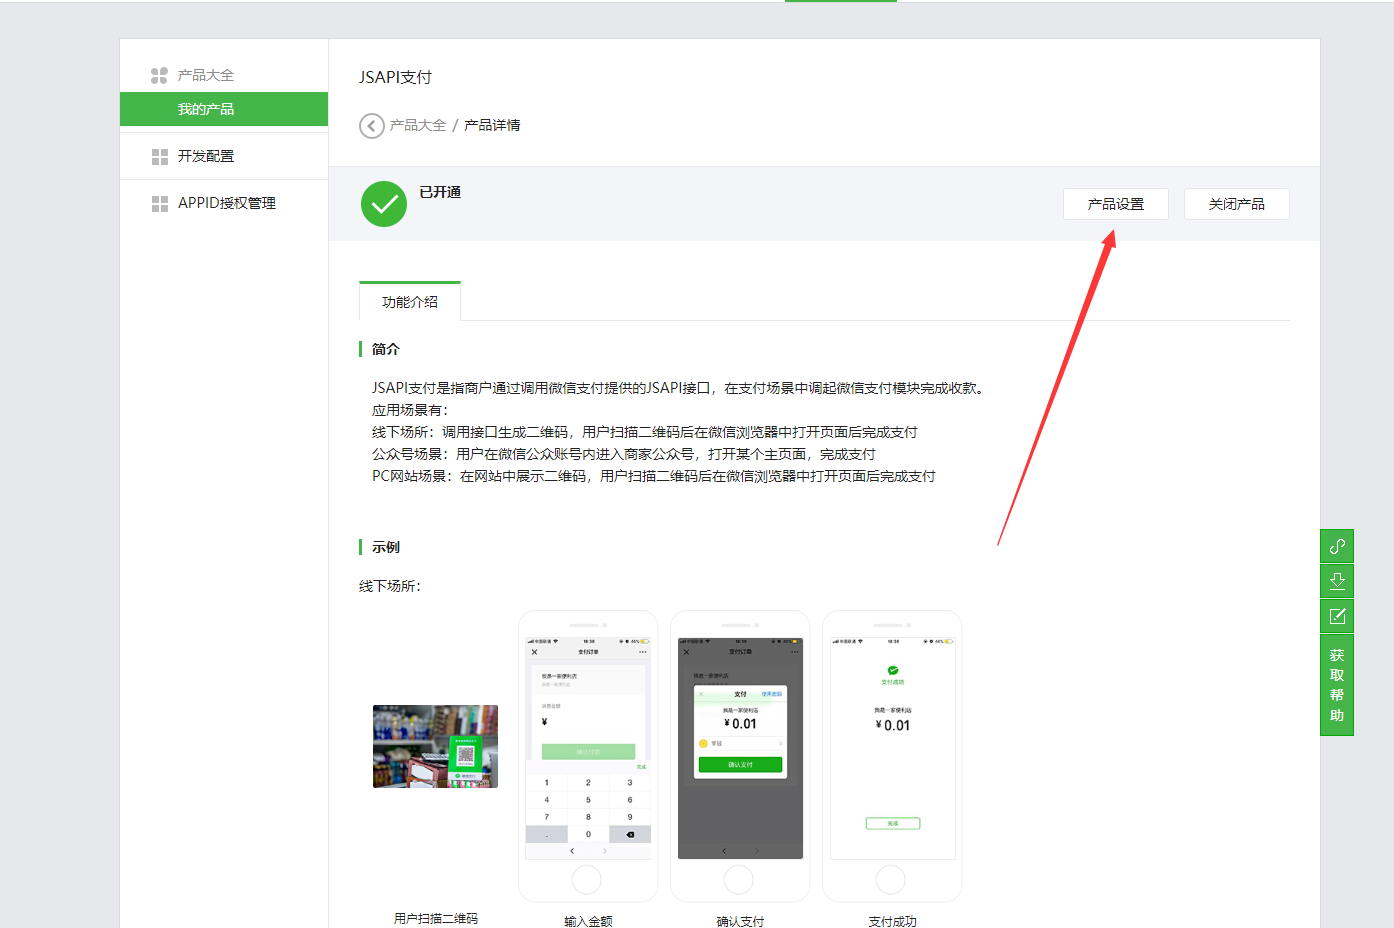Click 关闭产品 button
Viewport: 1394px width, 928px height.
pos(1237,204)
